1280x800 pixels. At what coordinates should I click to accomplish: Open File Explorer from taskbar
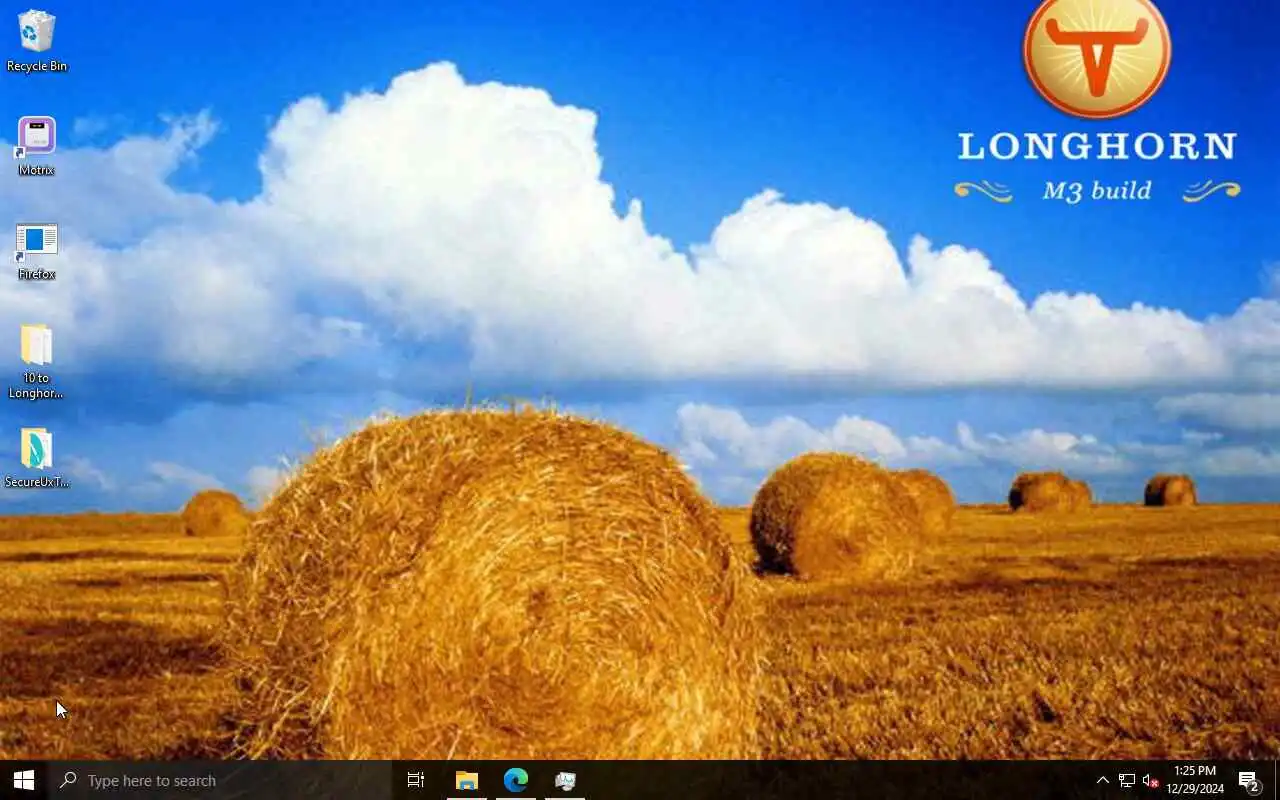tap(466, 780)
